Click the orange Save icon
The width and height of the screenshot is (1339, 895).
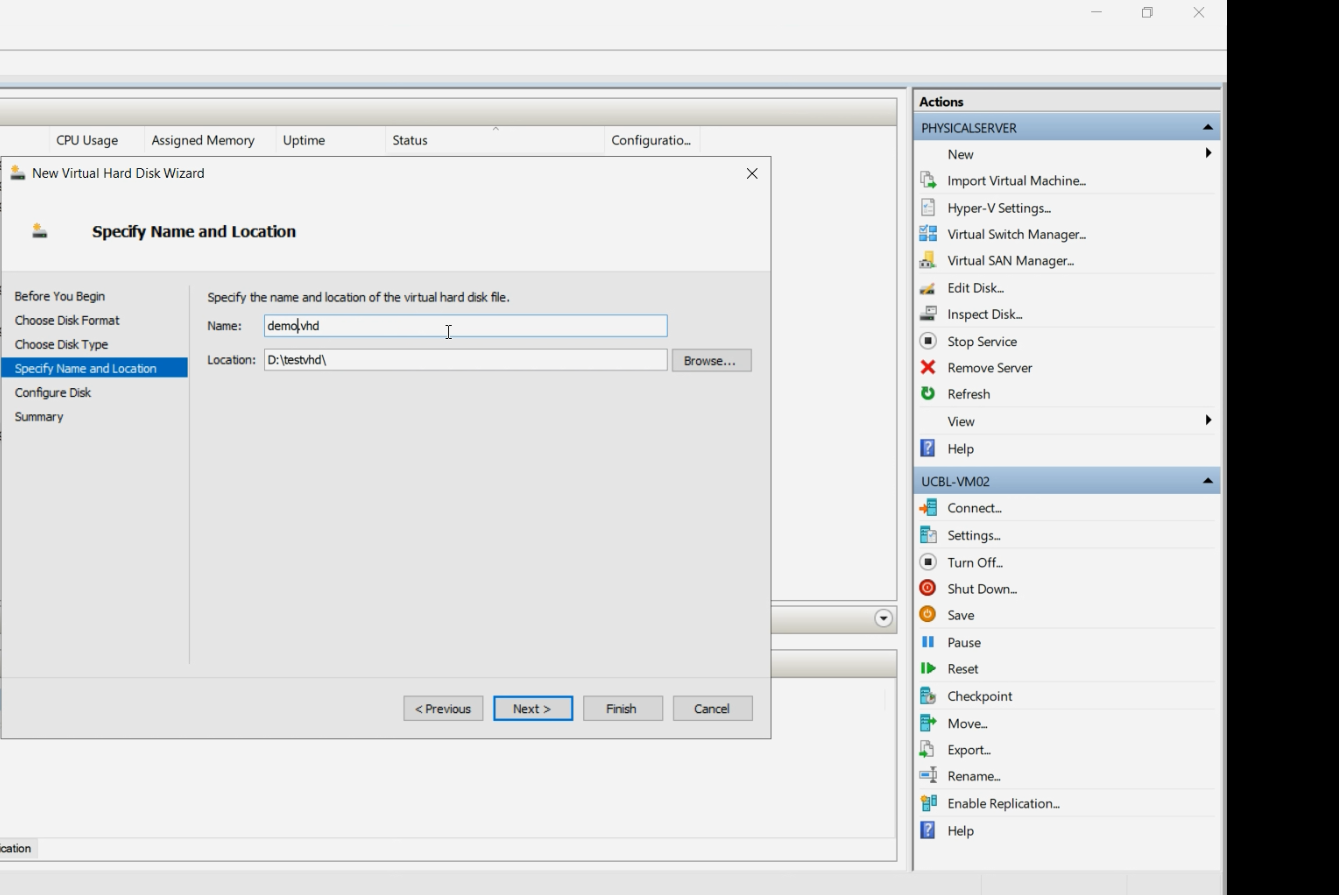[x=928, y=615]
